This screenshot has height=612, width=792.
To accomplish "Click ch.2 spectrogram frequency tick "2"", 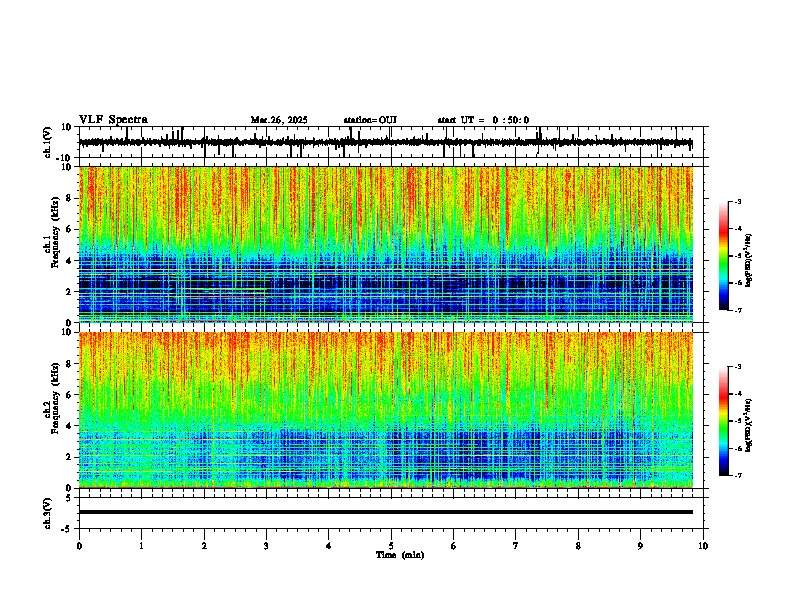I will pyautogui.click(x=69, y=457).
